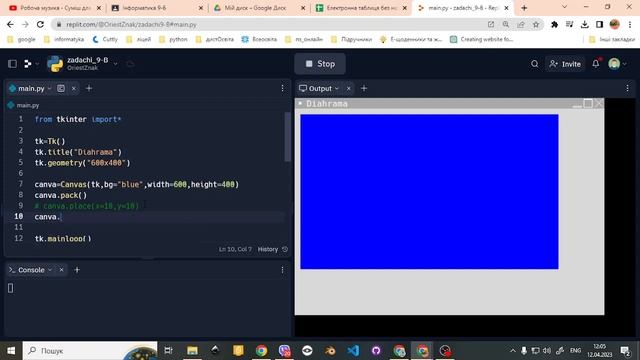Add a new tab in Output pane

pos(364,88)
